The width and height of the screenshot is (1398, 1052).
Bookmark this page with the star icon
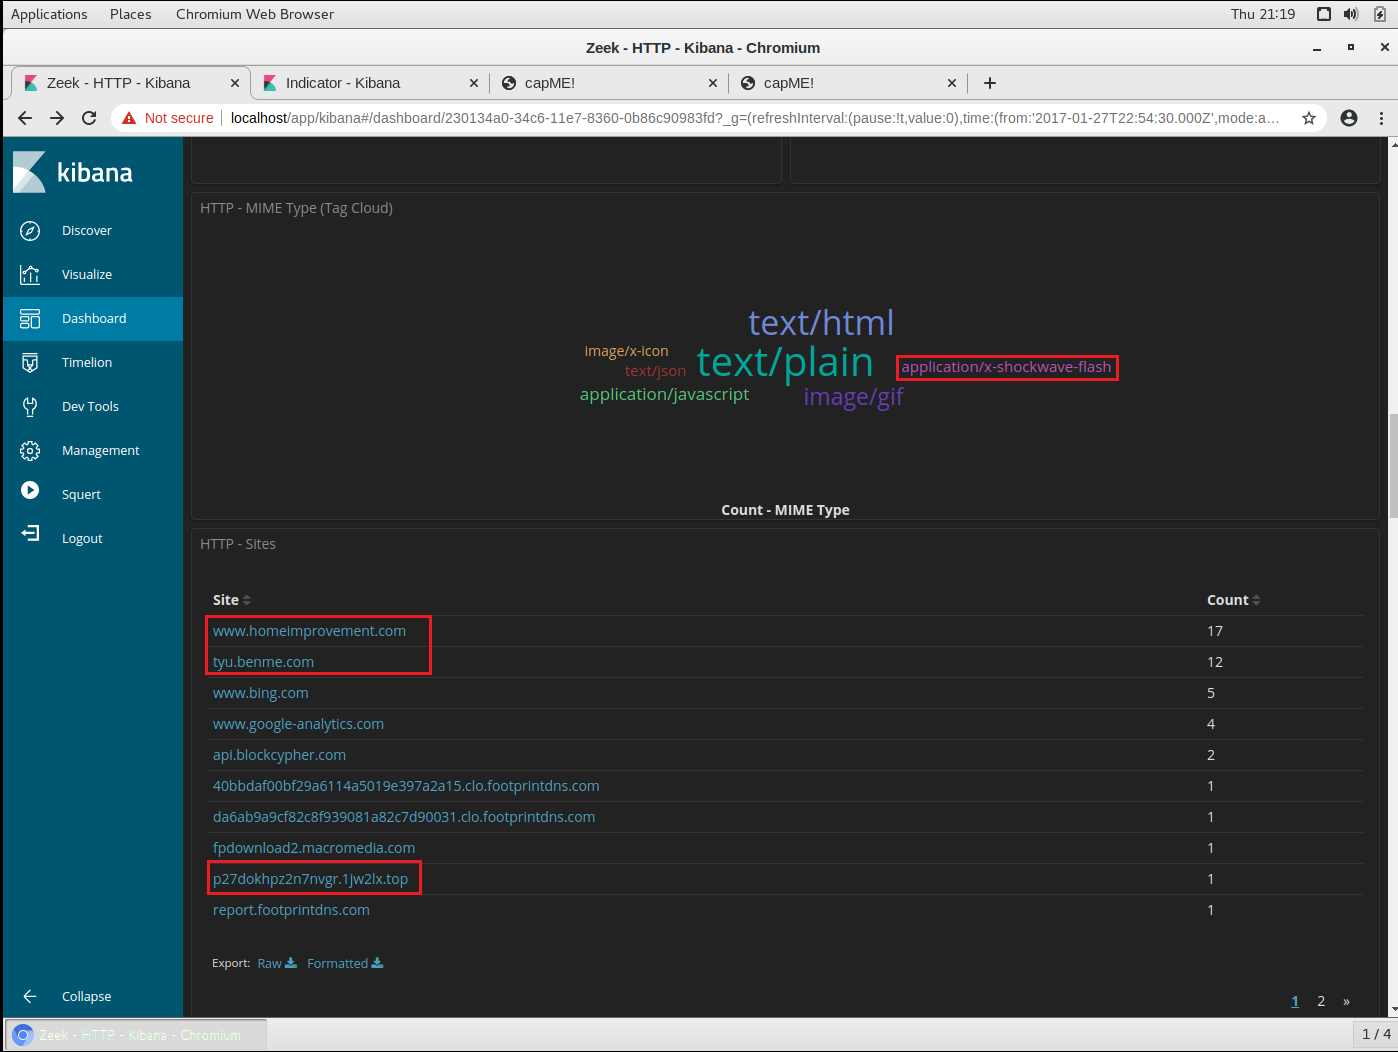coord(1308,118)
